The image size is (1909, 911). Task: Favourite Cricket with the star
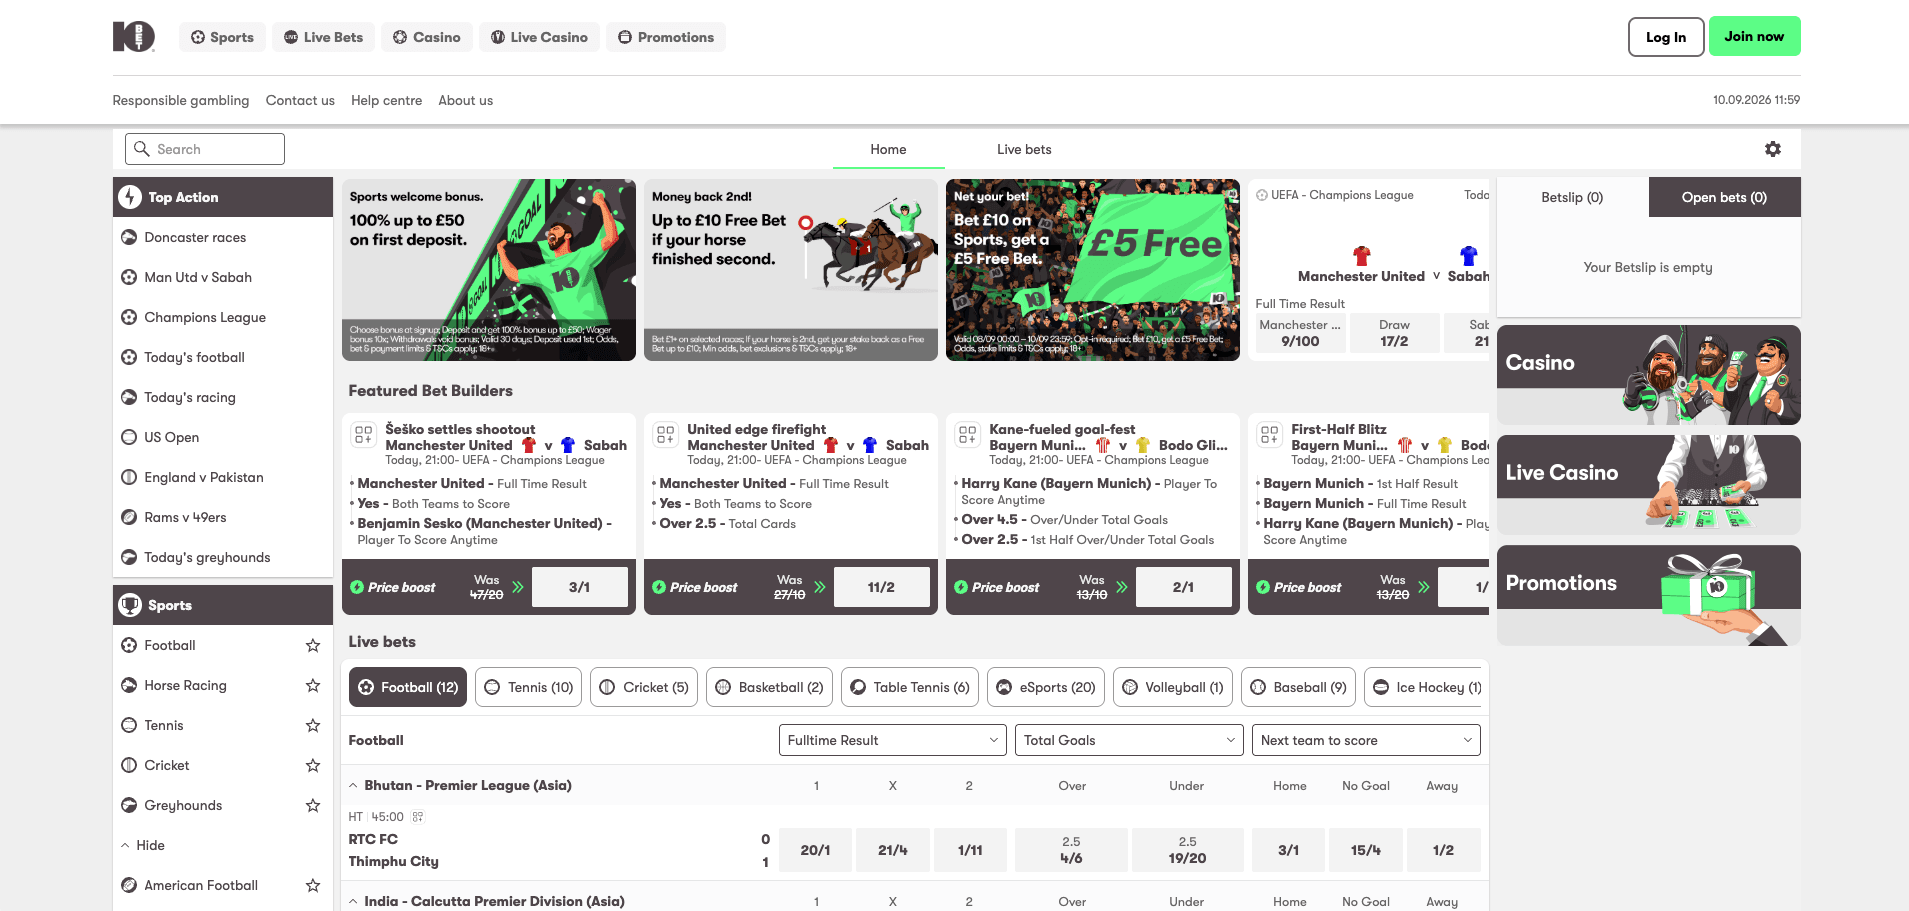(x=313, y=765)
